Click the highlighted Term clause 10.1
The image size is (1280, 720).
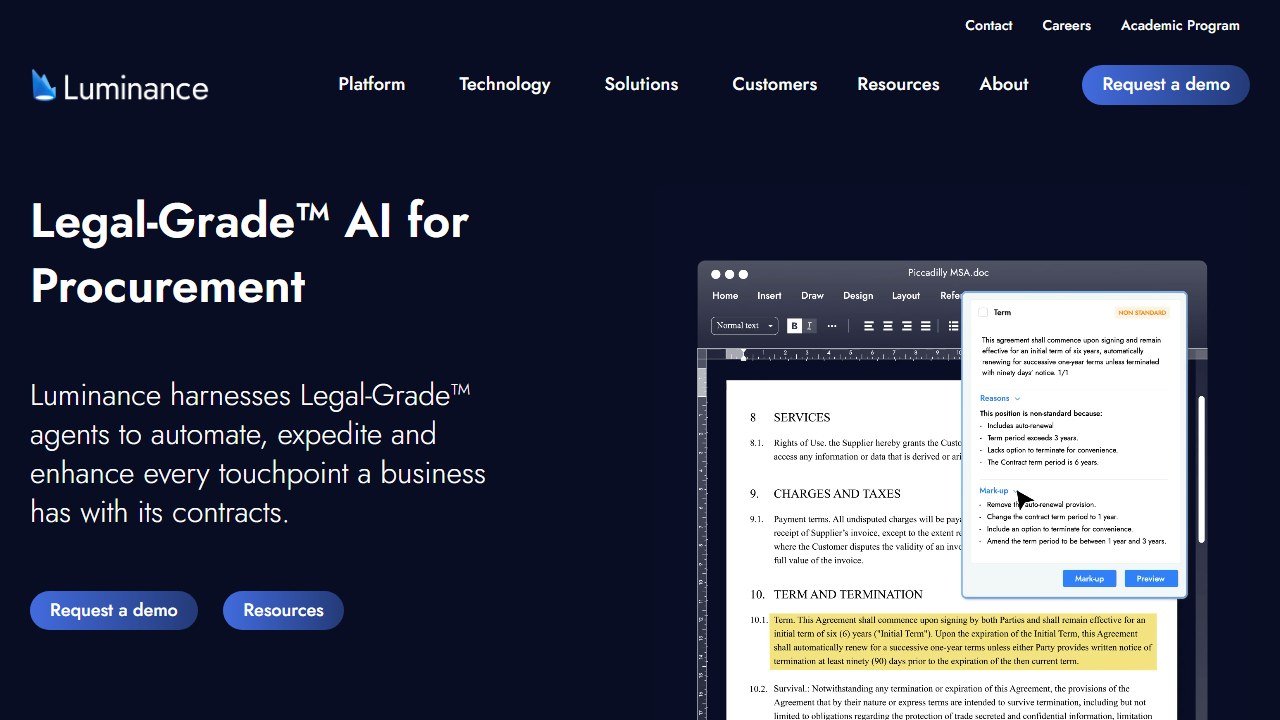(x=963, y=641)
